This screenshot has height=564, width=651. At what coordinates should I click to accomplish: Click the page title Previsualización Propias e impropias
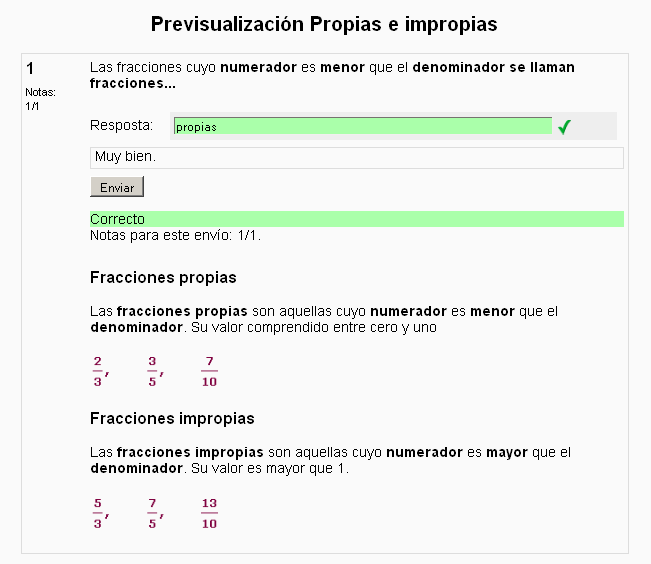point(324,23)
